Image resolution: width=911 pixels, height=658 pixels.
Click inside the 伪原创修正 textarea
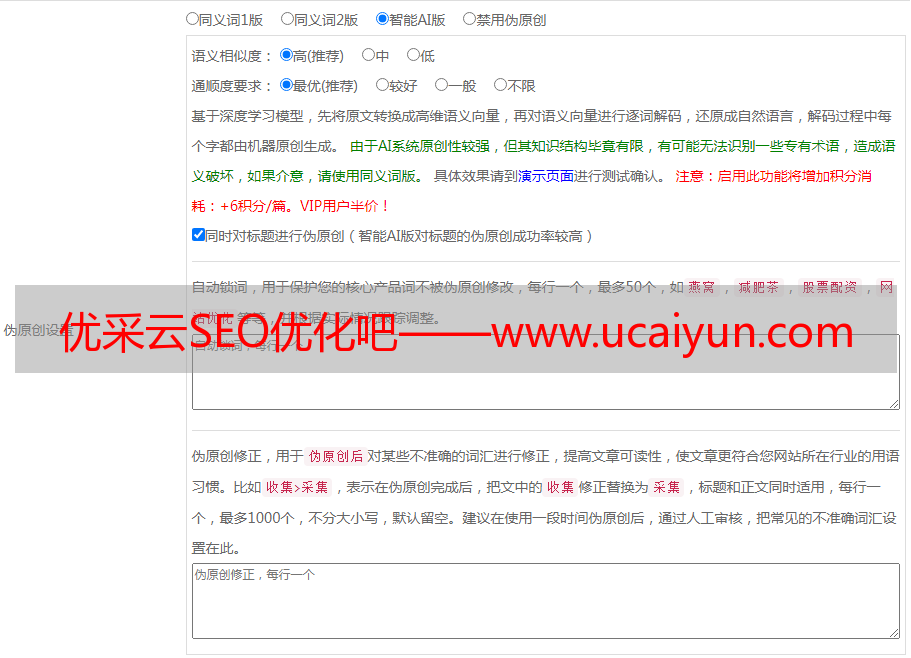(546, 601)
